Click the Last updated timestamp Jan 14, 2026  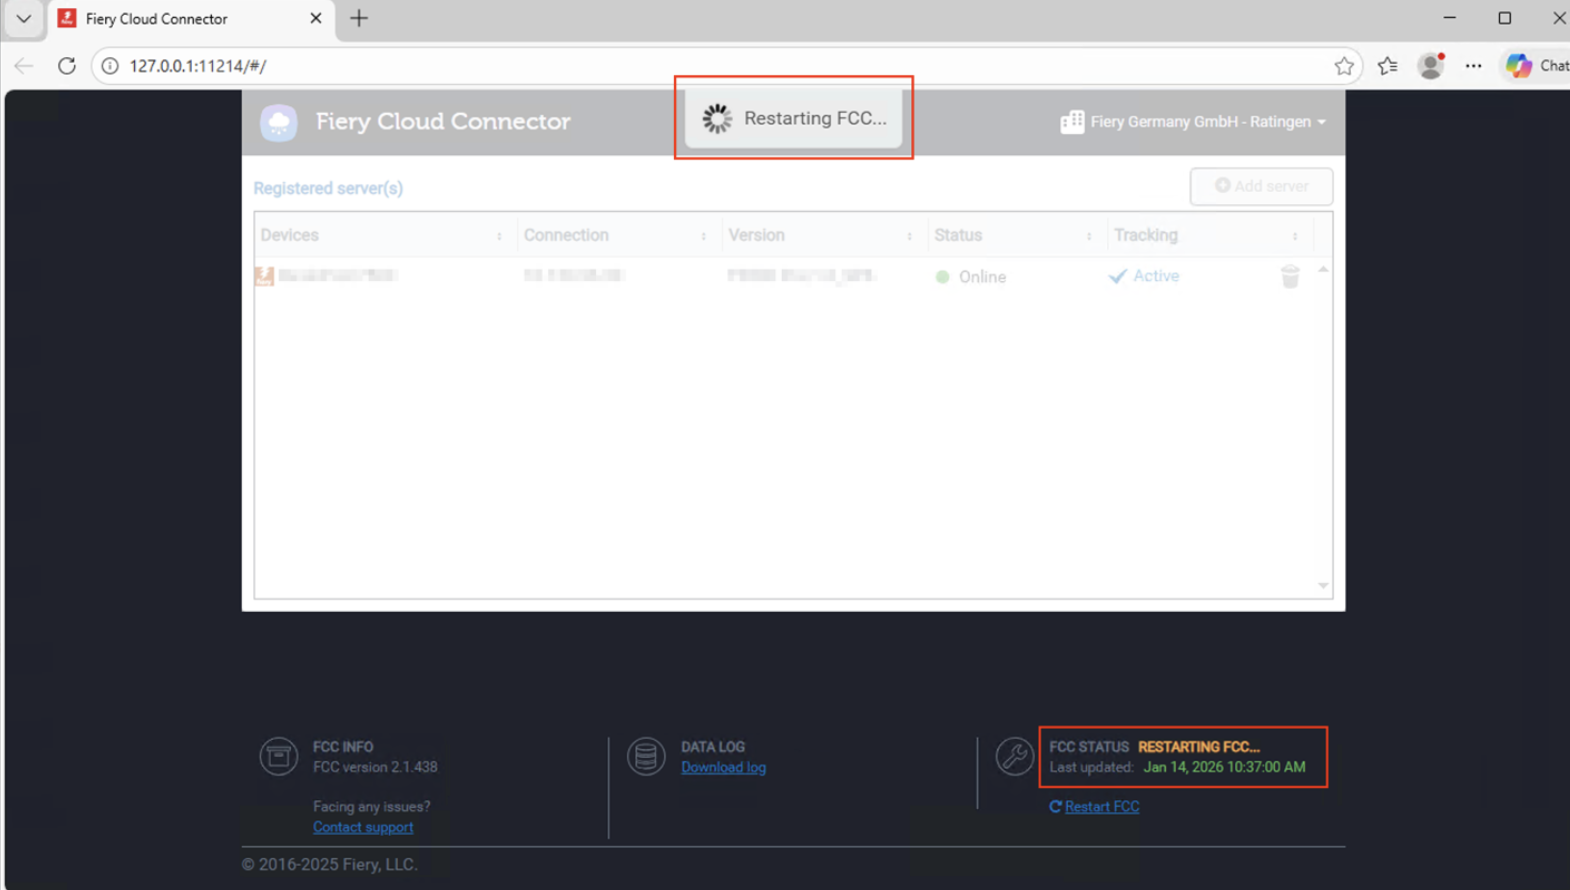point(1224,767)
